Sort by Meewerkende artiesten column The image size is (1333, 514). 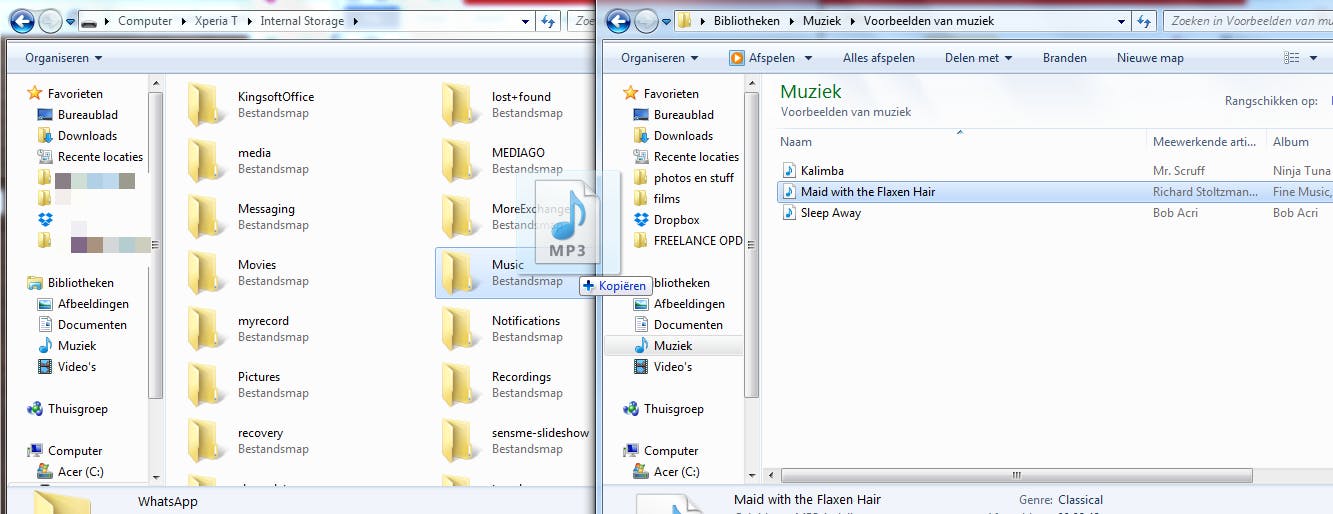coord(1207,142)
